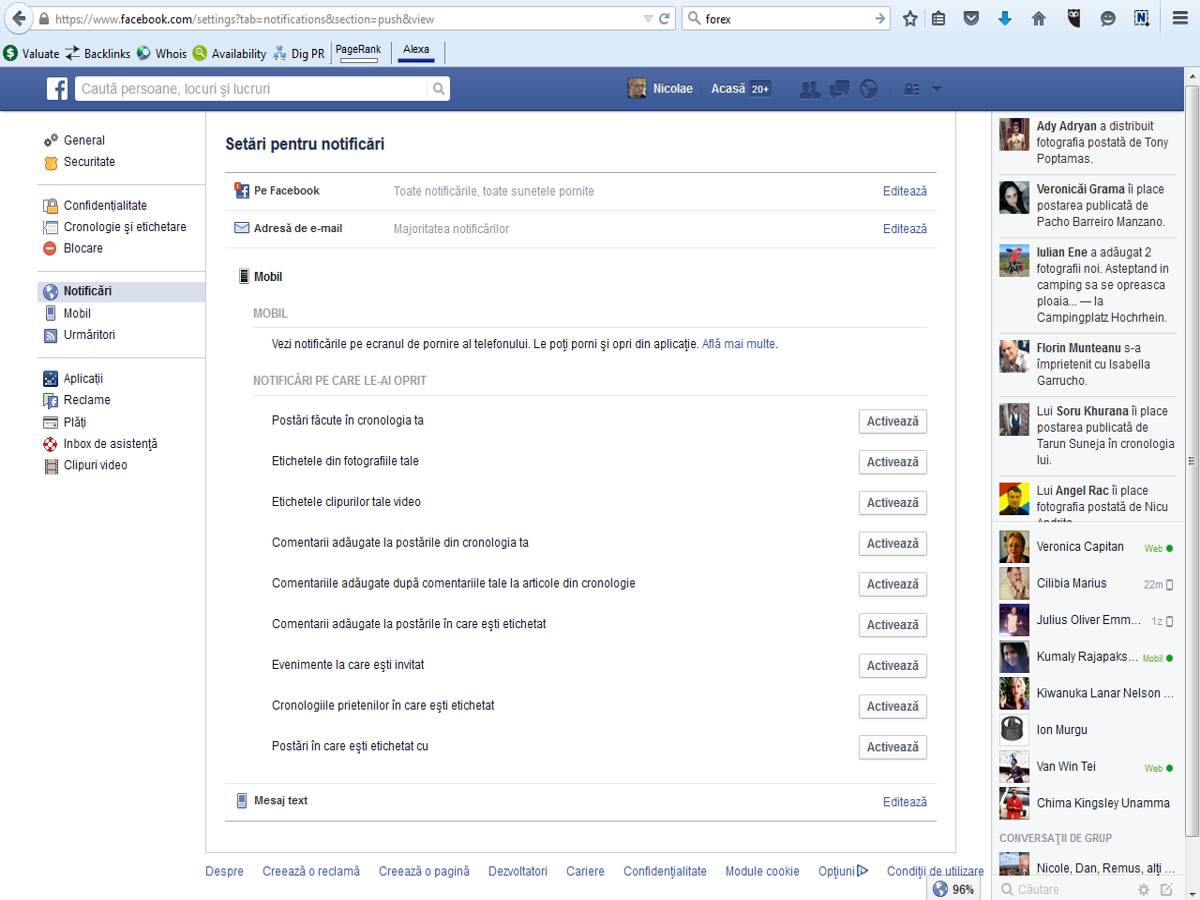The height and width of the screenshot is (900, 1200).
Task: Open messages icon in top bar
Action: 839,89
